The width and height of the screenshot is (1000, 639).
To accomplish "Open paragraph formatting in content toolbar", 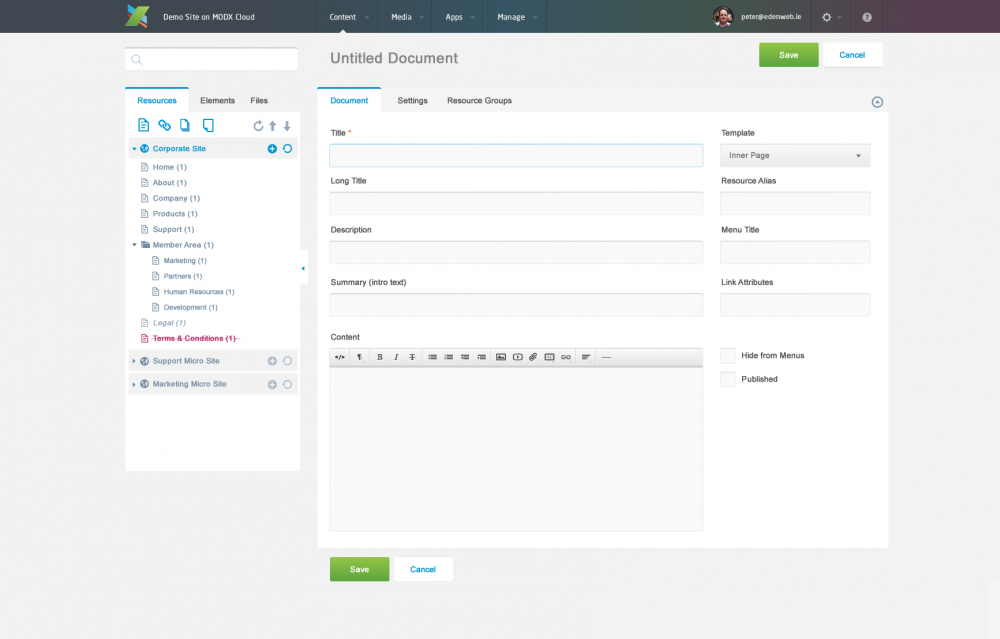I will click(x=360, y=357).
